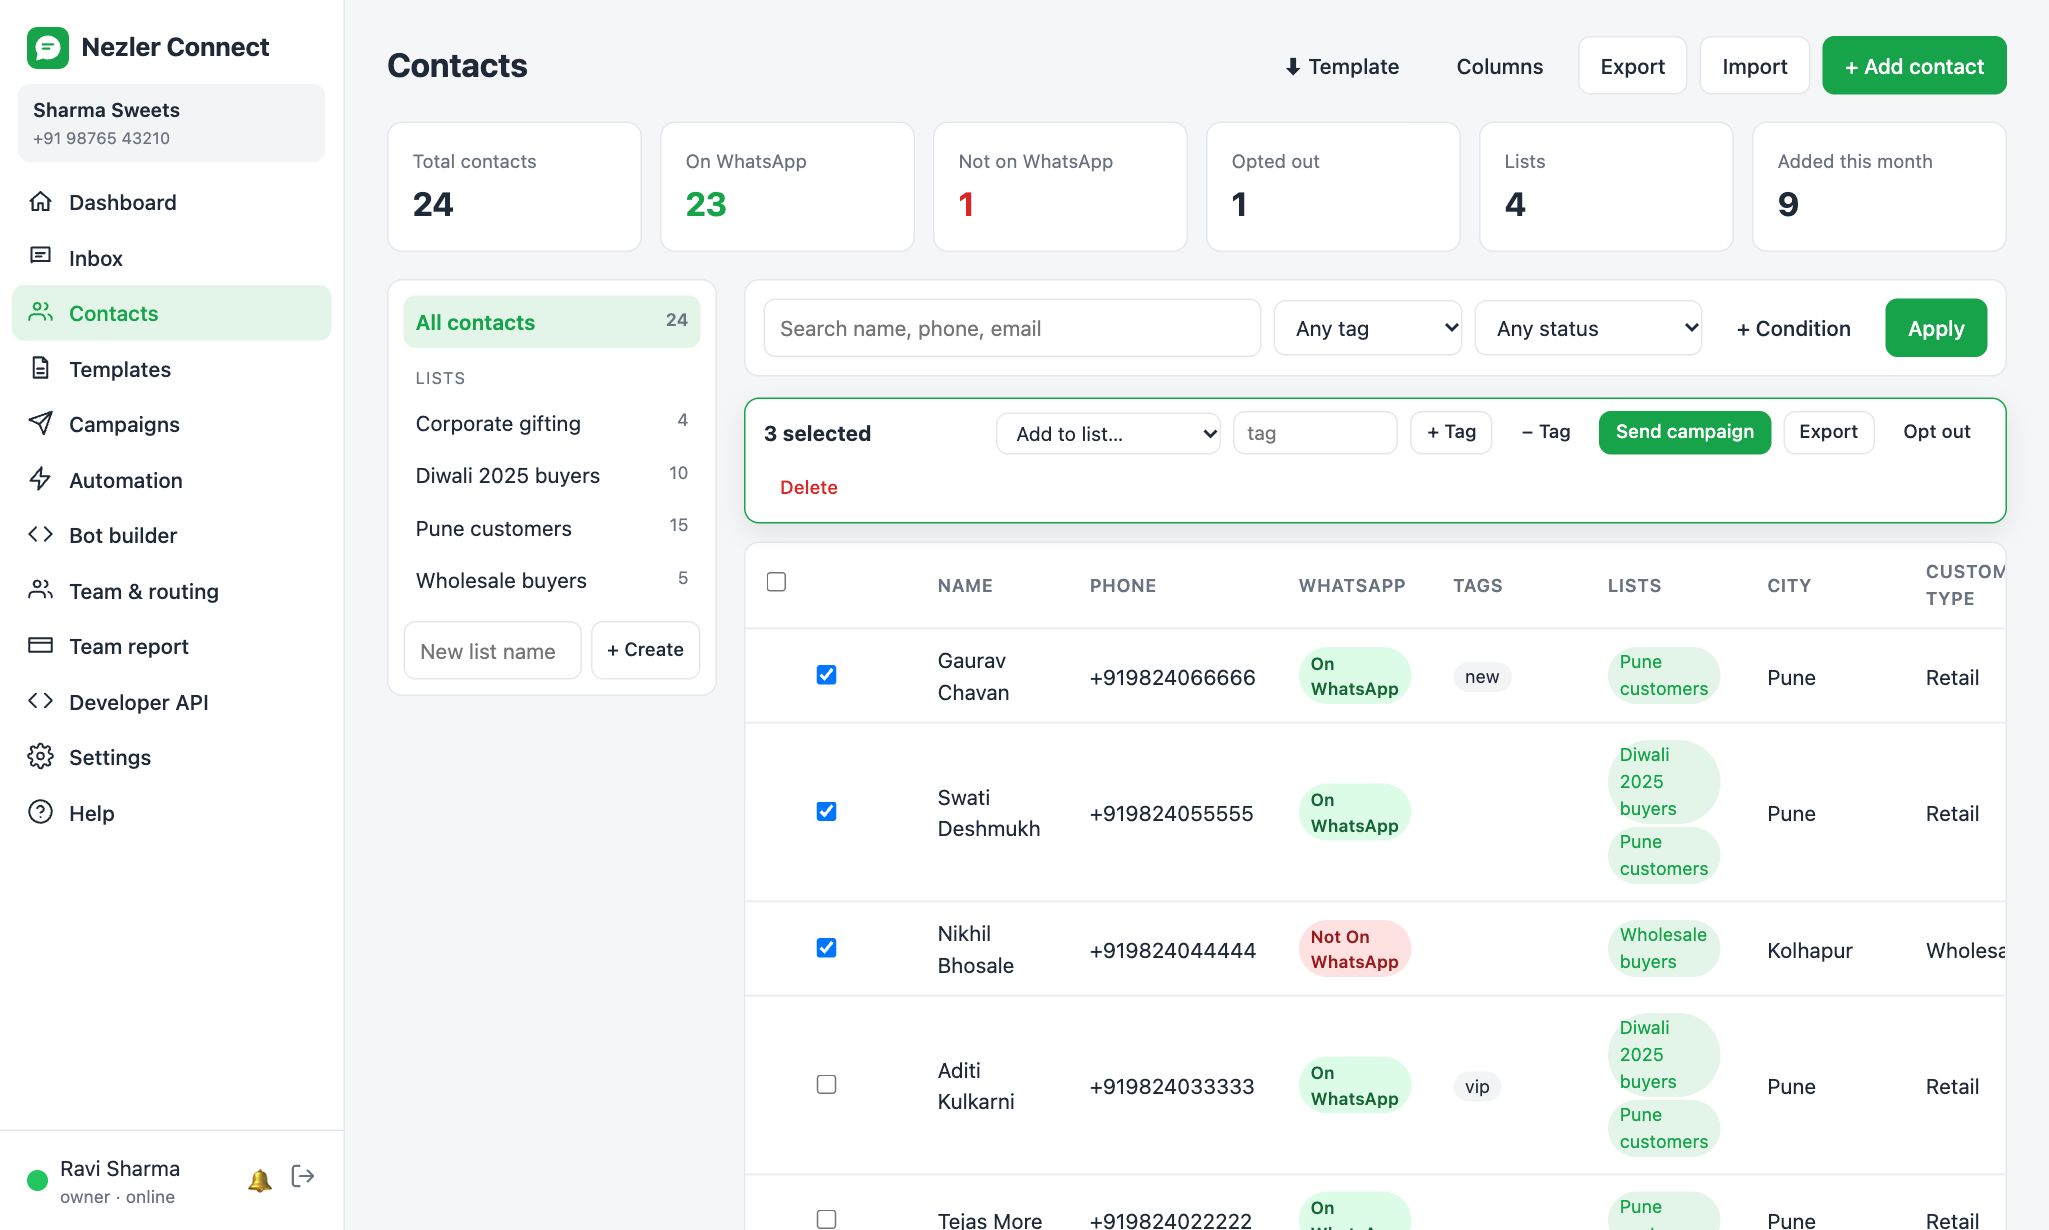Send campaign to selected contacts

pyautogui.click(x=1684, y=432)
